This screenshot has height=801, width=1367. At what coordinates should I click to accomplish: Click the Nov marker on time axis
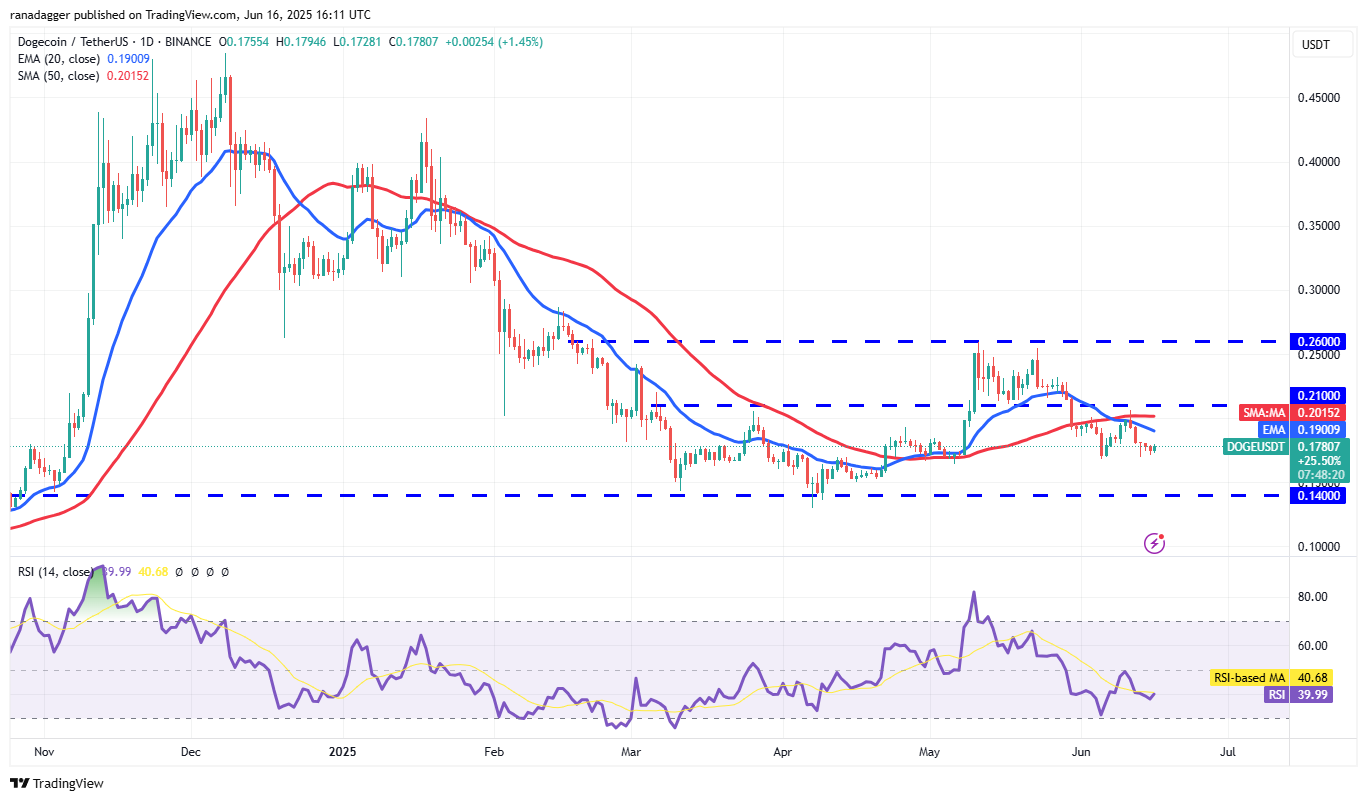click(44, 749)
